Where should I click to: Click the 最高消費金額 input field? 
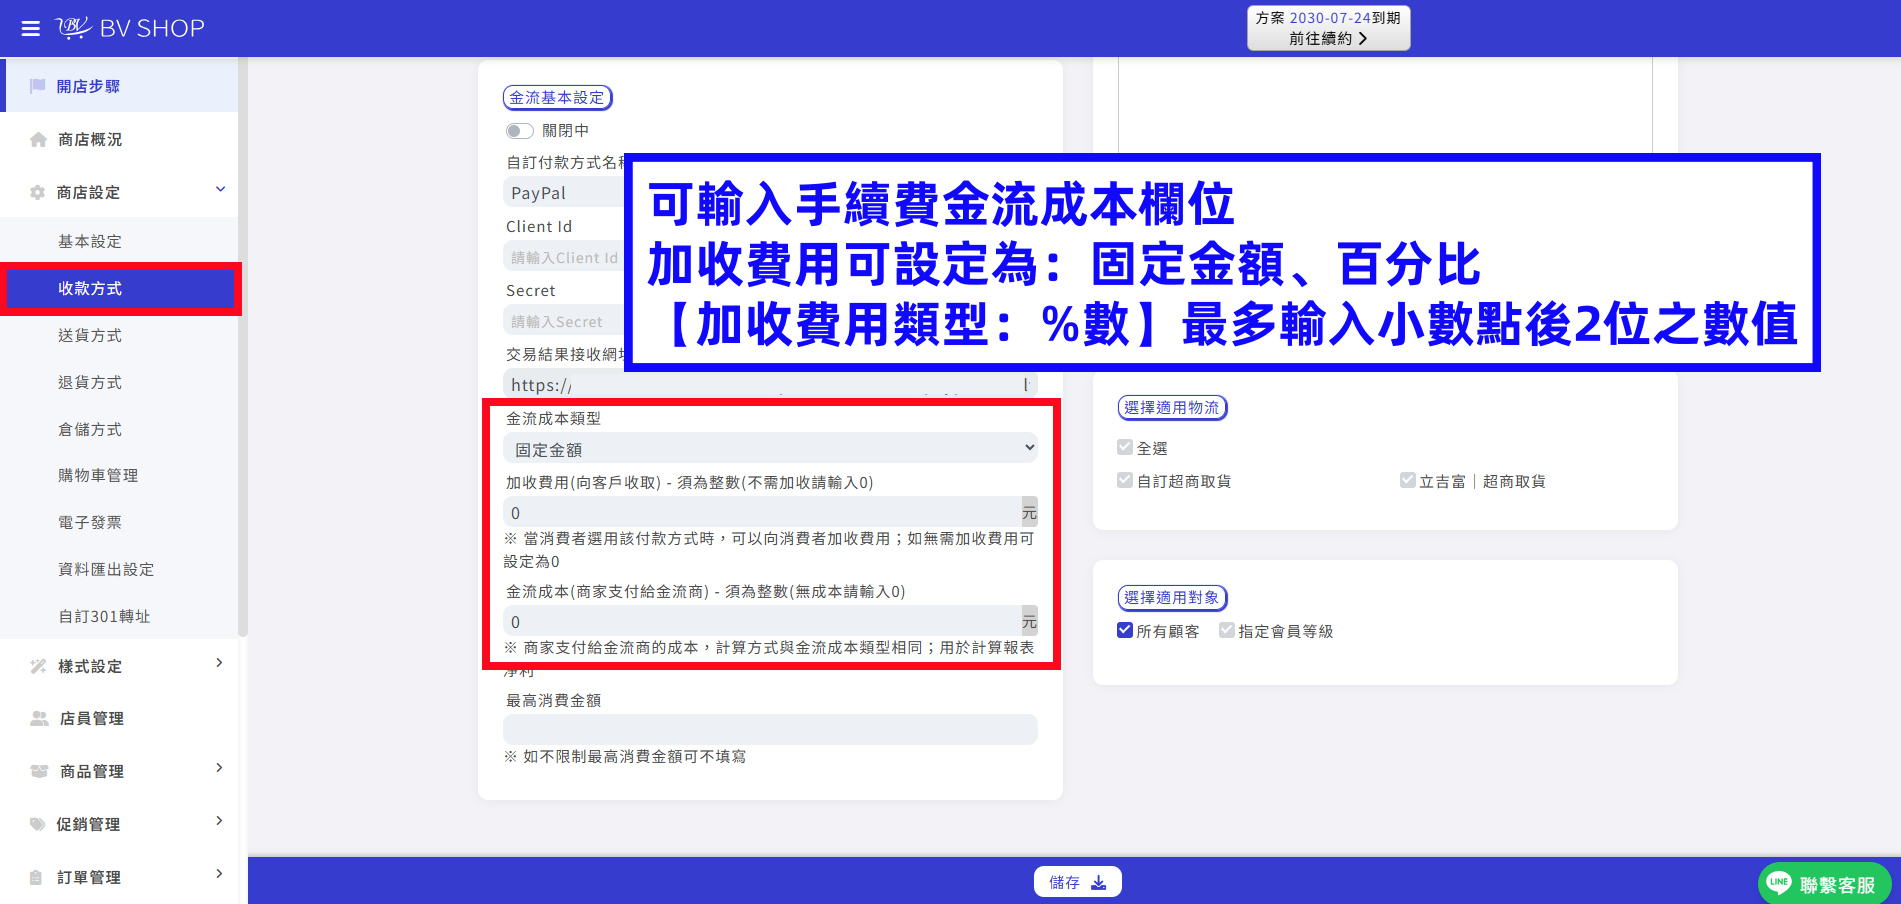tap(770, 729)
